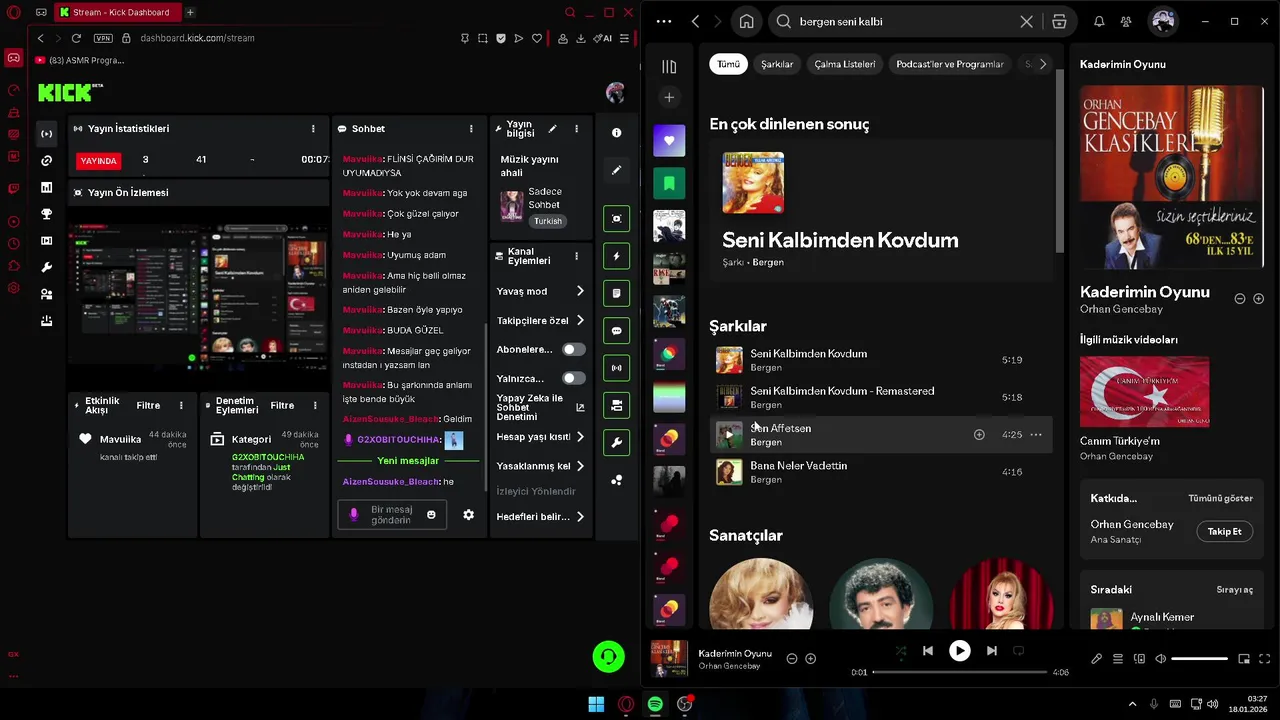
Task: Open Filtre in Etkinlik Akışı panel
Action: (148, 405)
